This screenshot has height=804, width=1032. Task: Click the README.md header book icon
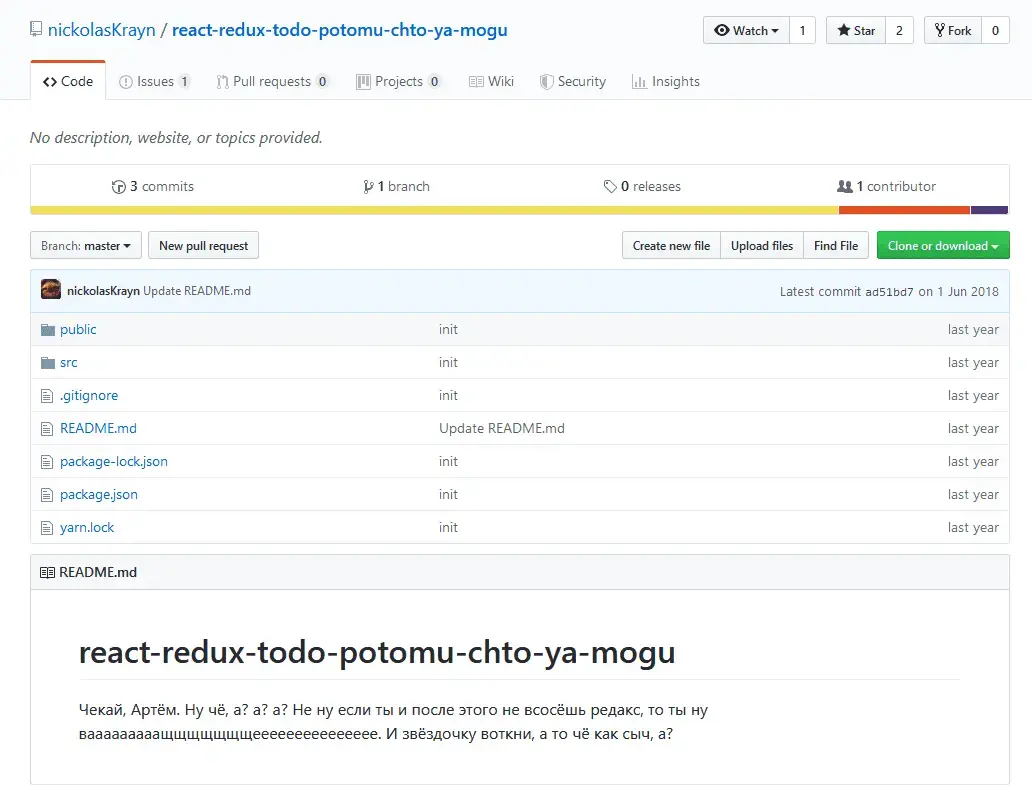tap(47, 572)
